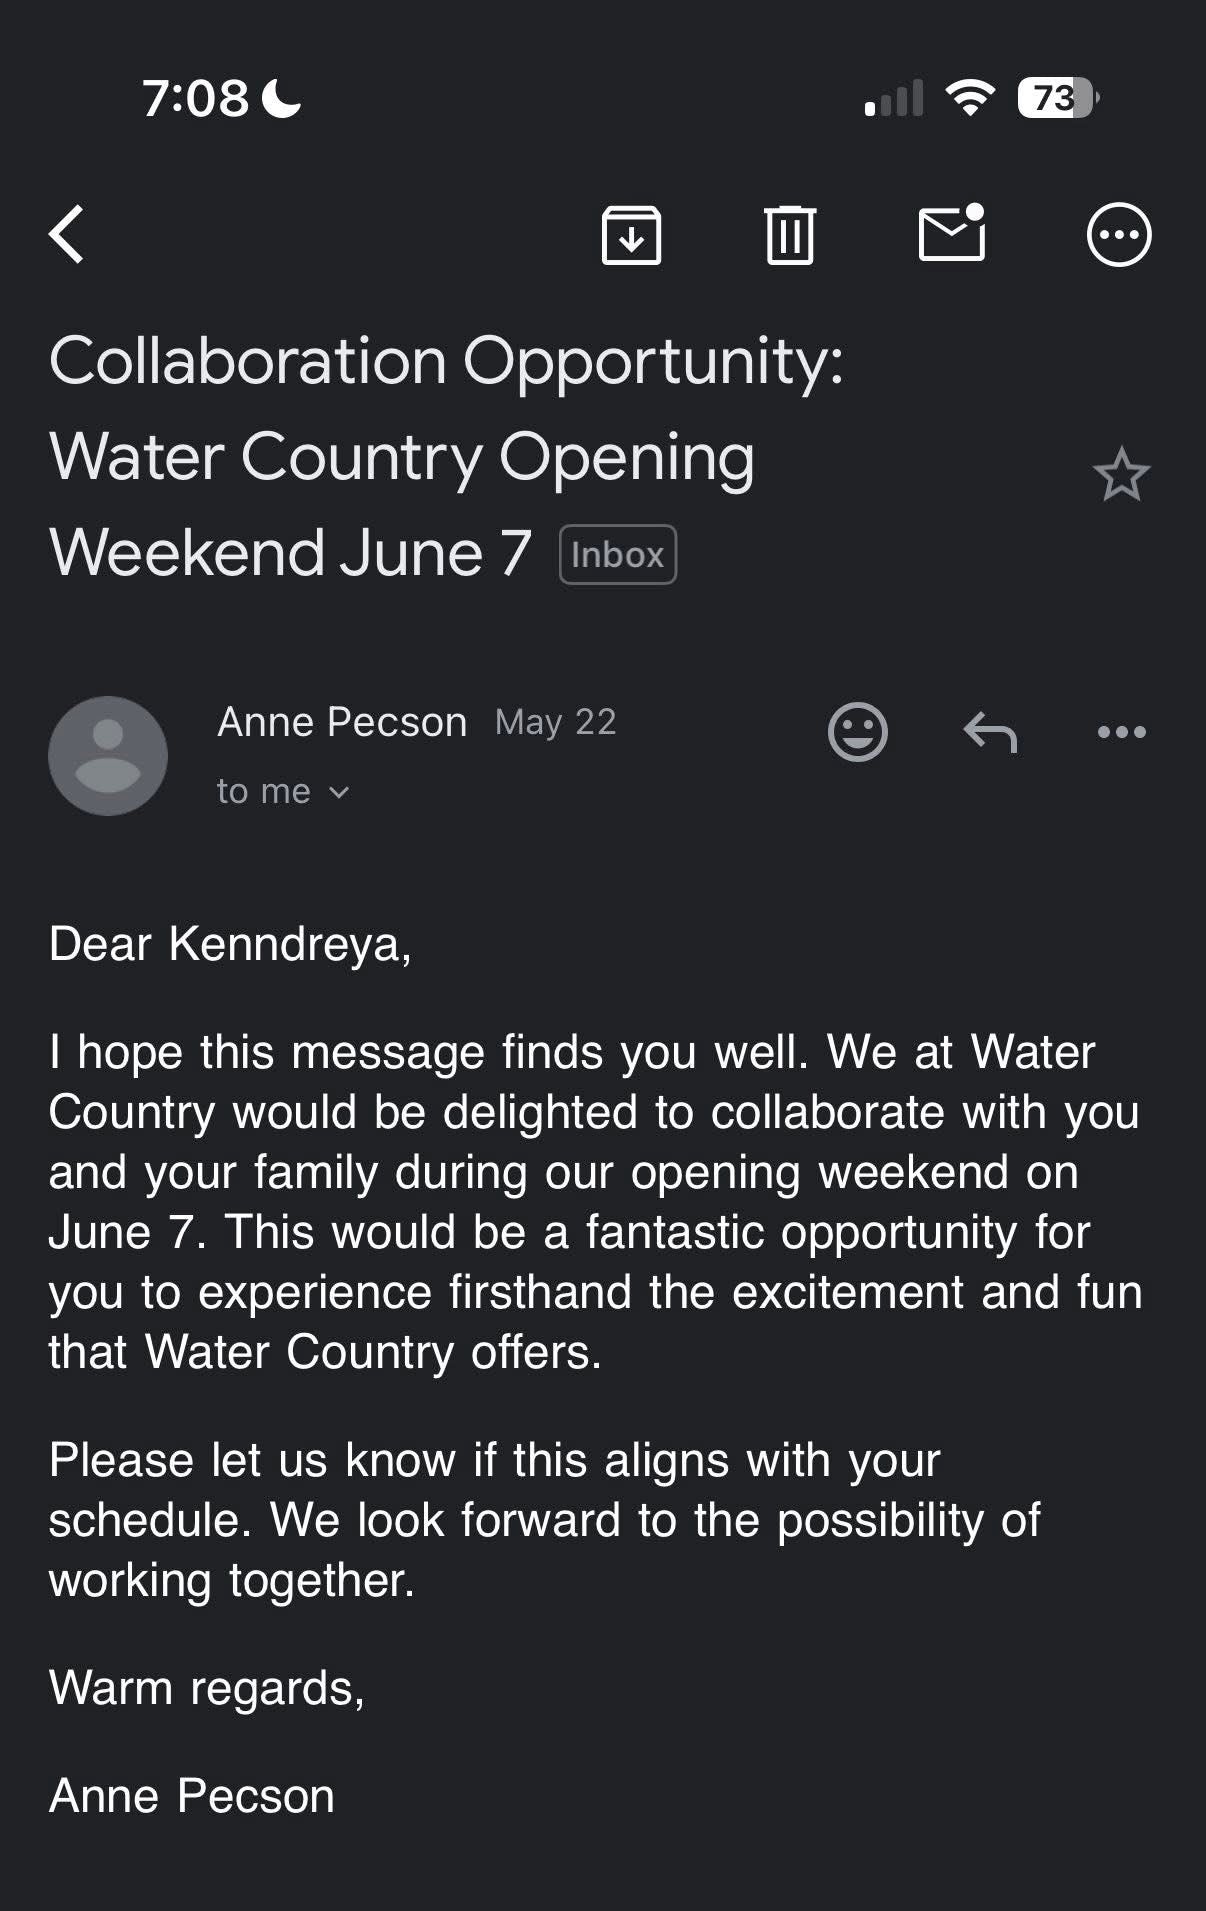Tap the email subject heading
Image resolution: width=1206 pixels, height=1911 pixels.
pos(445,456)
